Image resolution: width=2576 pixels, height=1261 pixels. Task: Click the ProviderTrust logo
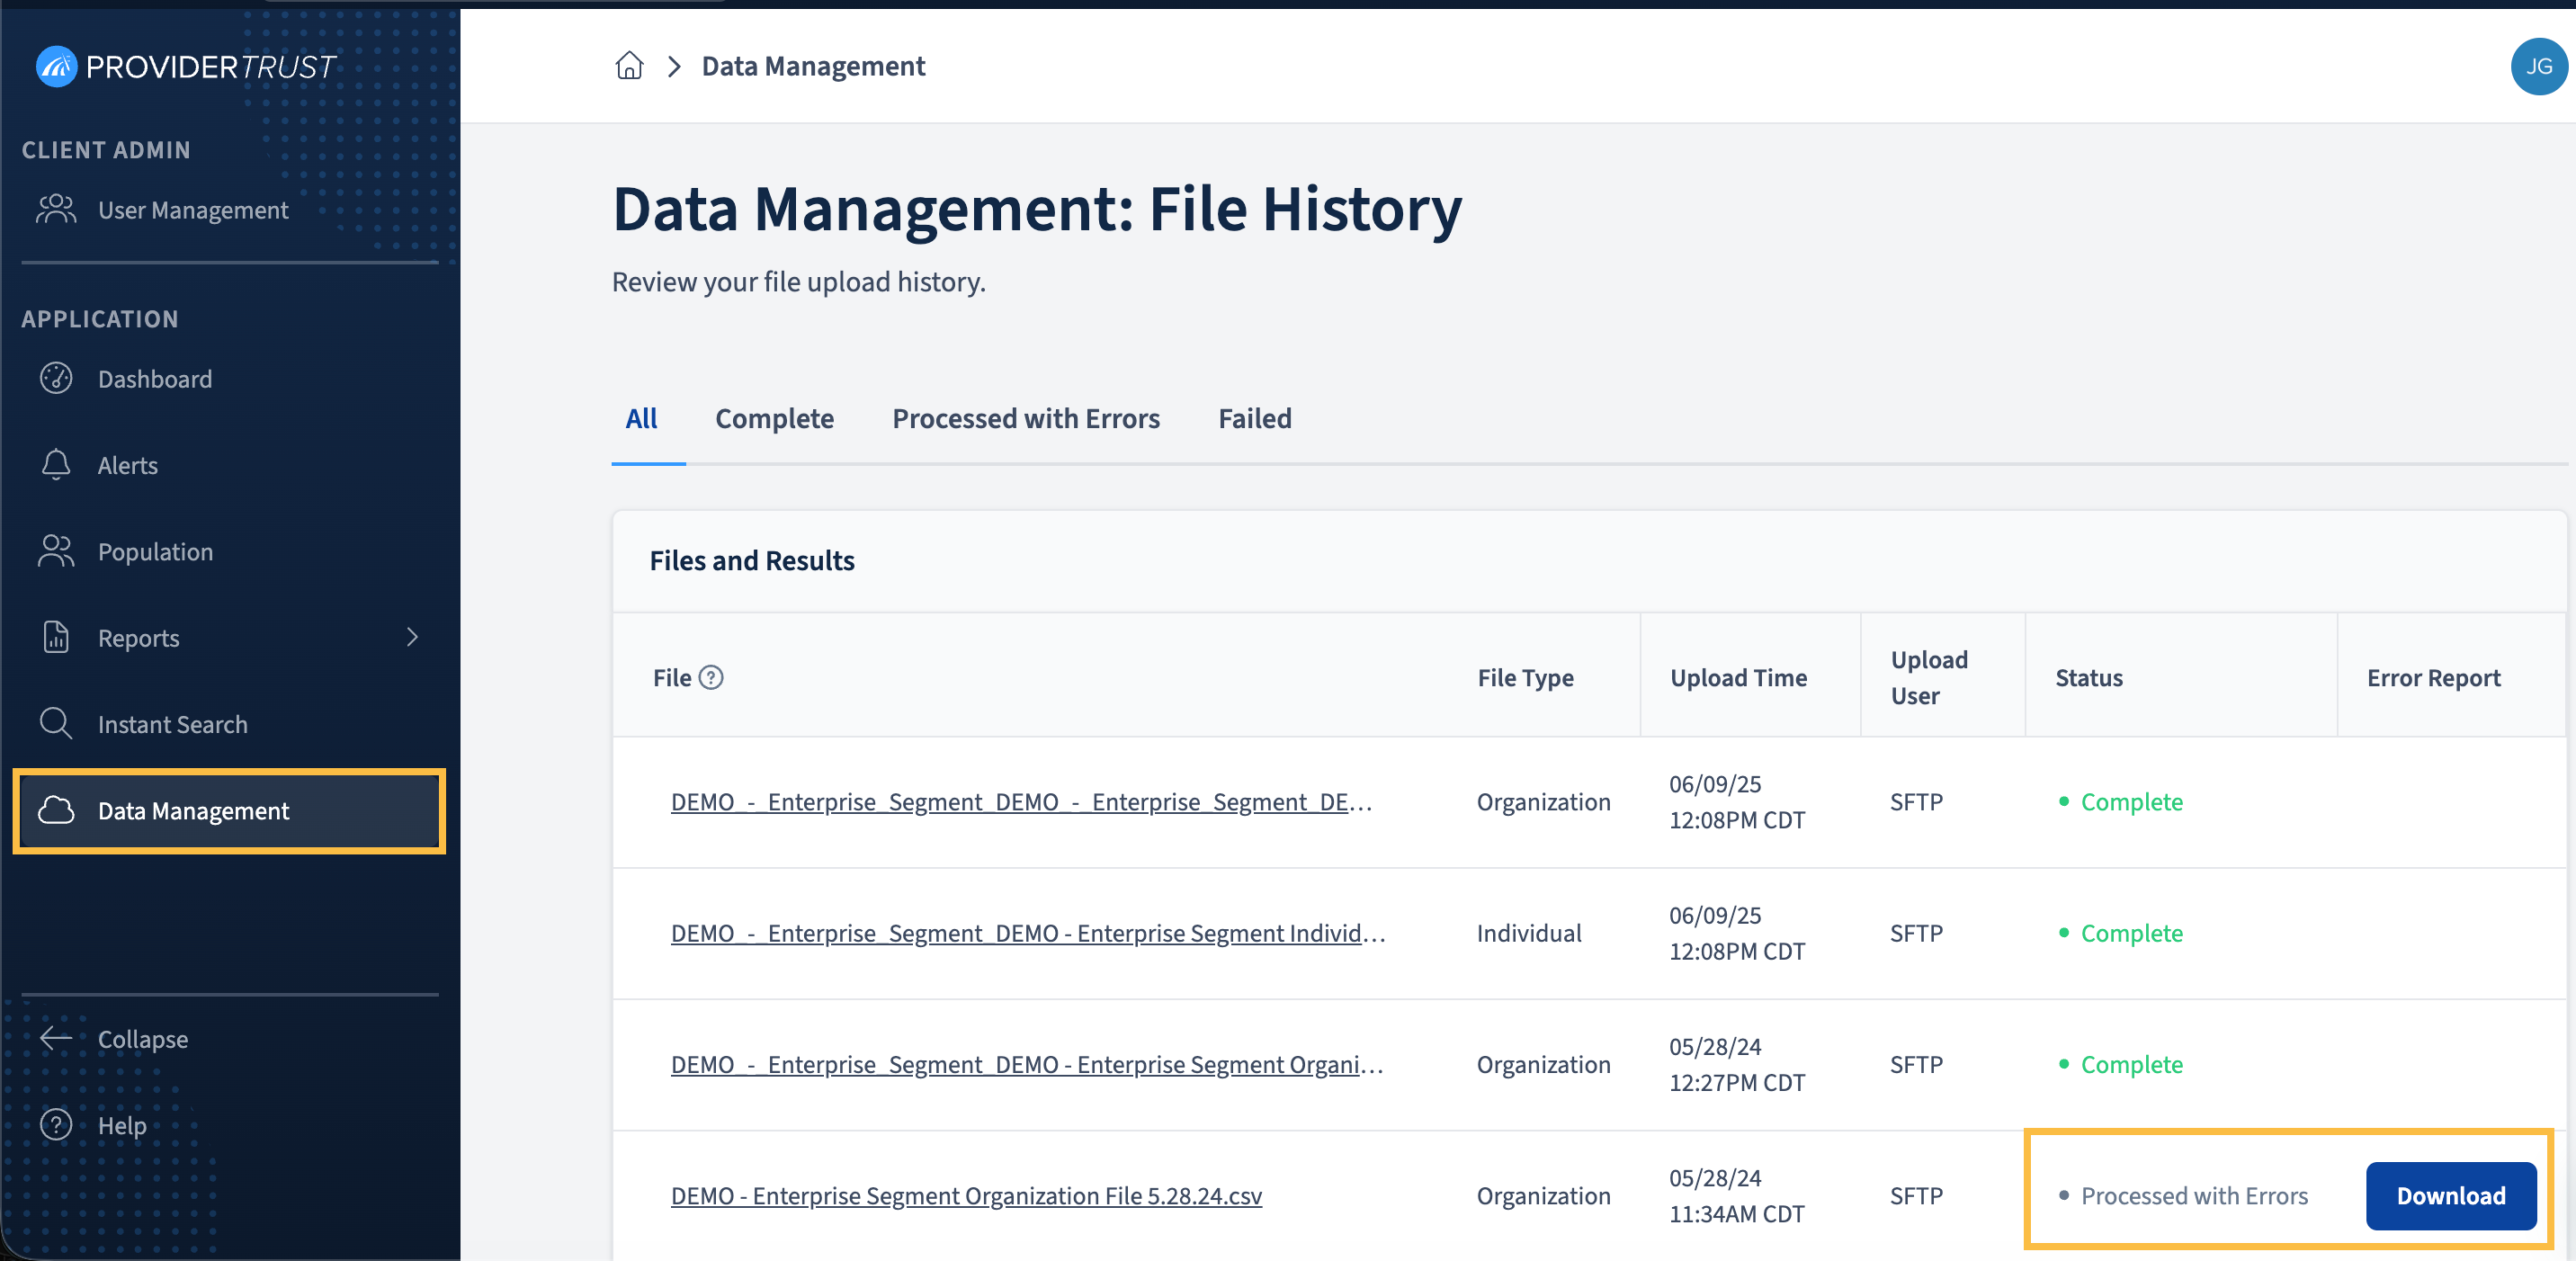point(186,66)
